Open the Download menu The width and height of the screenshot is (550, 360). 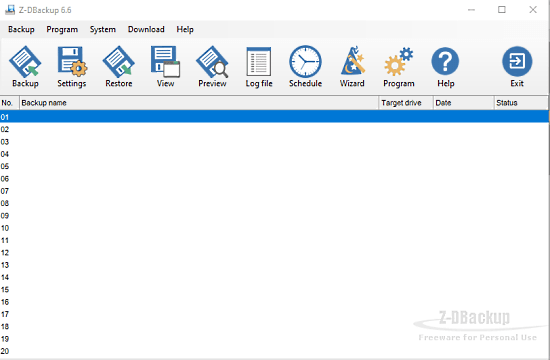pos(146,29)
